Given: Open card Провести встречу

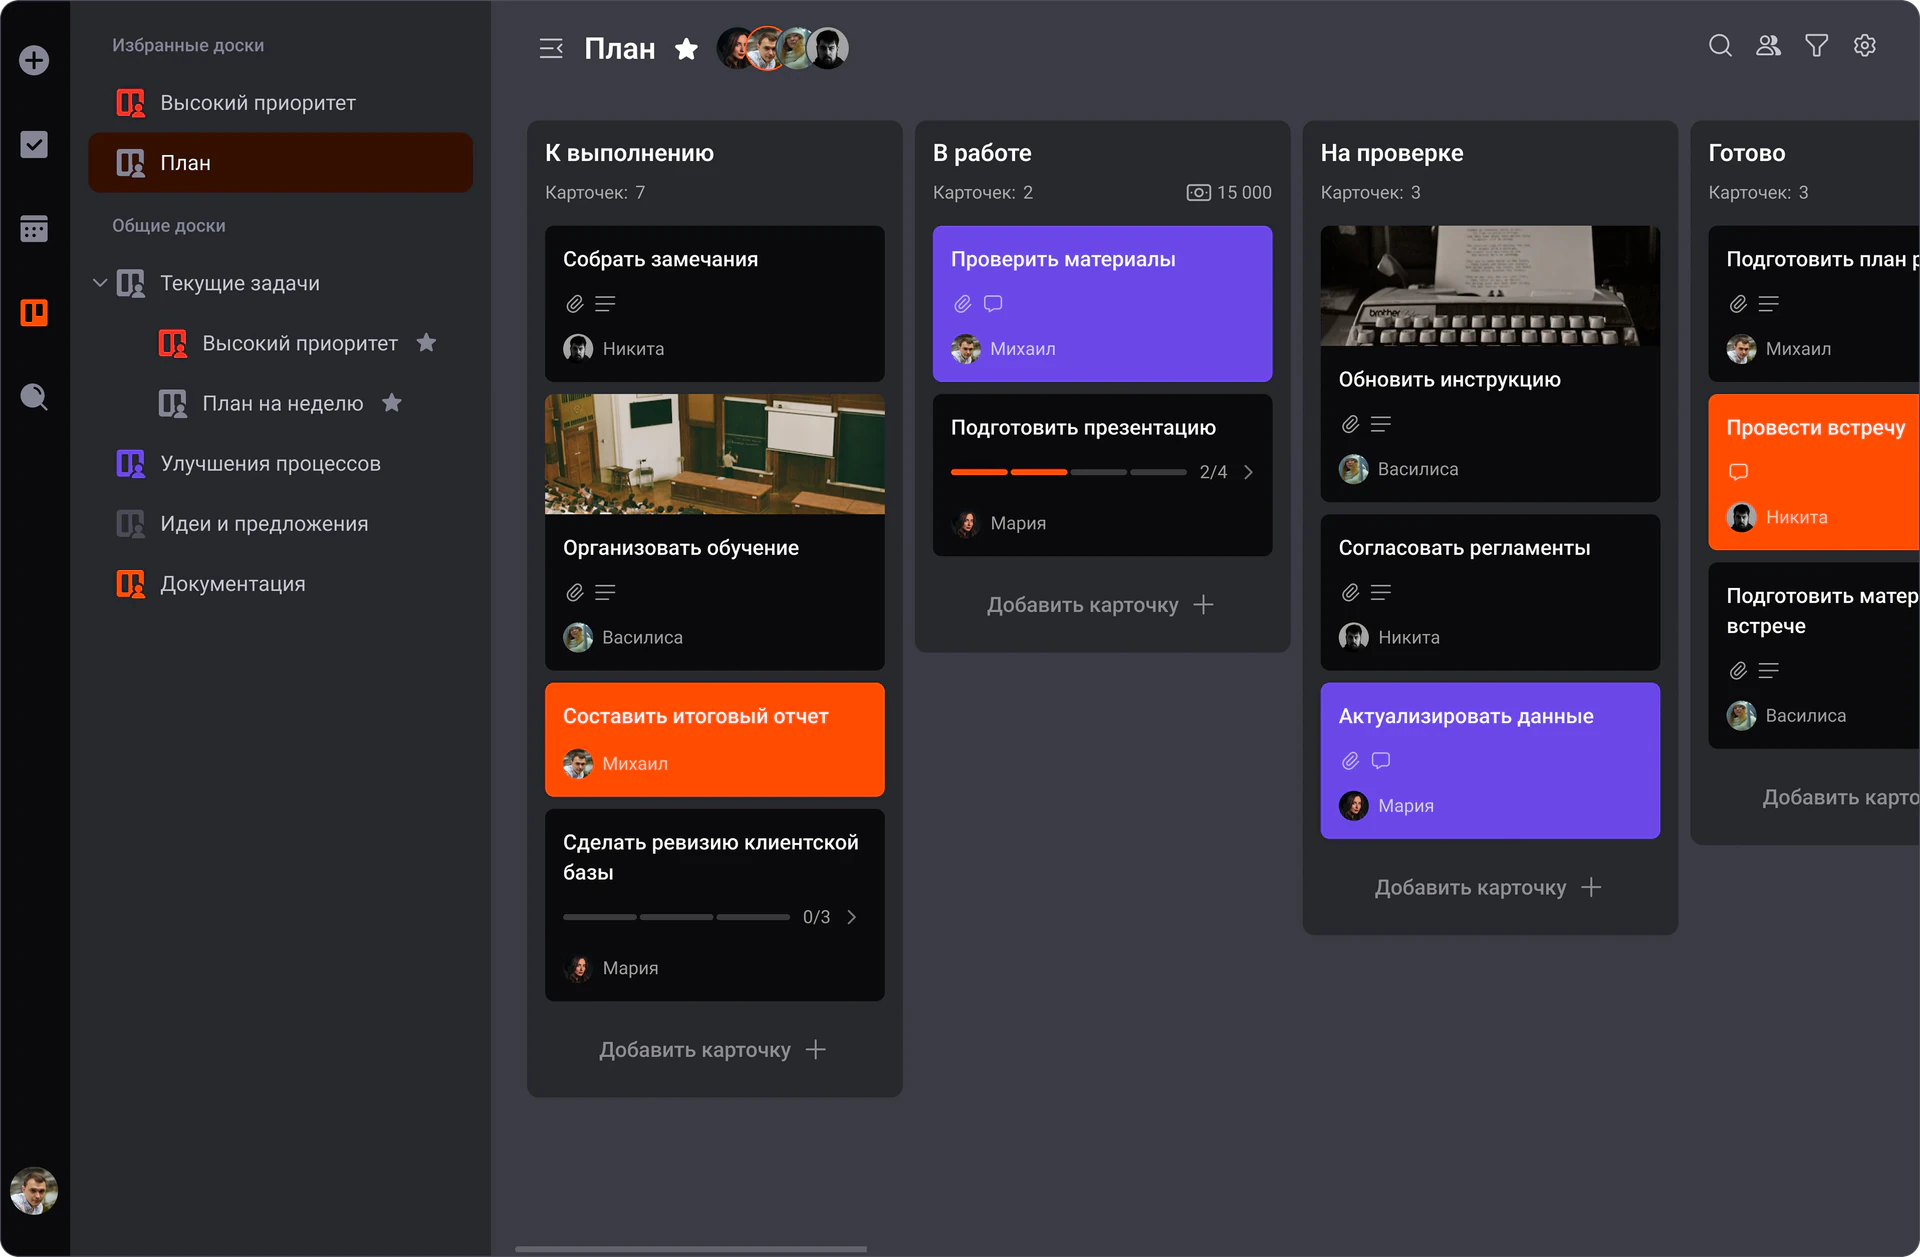Looking at the screenshot, I should tap(1814, 472).
